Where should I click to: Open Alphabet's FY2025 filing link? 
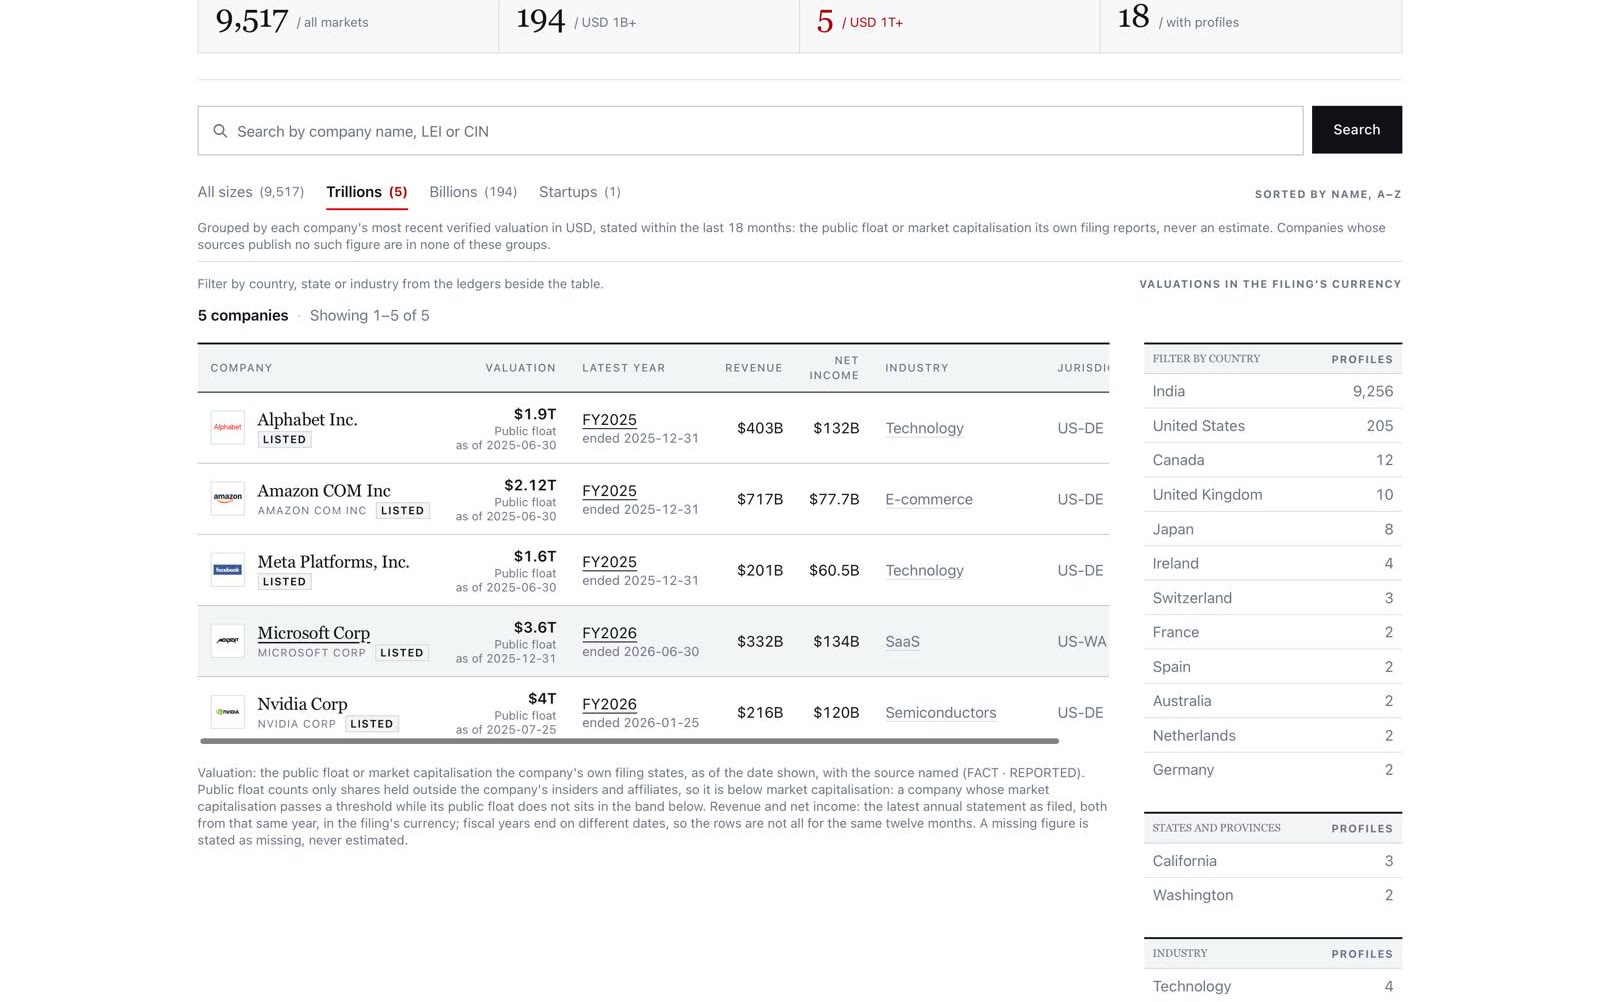[609, 420]
